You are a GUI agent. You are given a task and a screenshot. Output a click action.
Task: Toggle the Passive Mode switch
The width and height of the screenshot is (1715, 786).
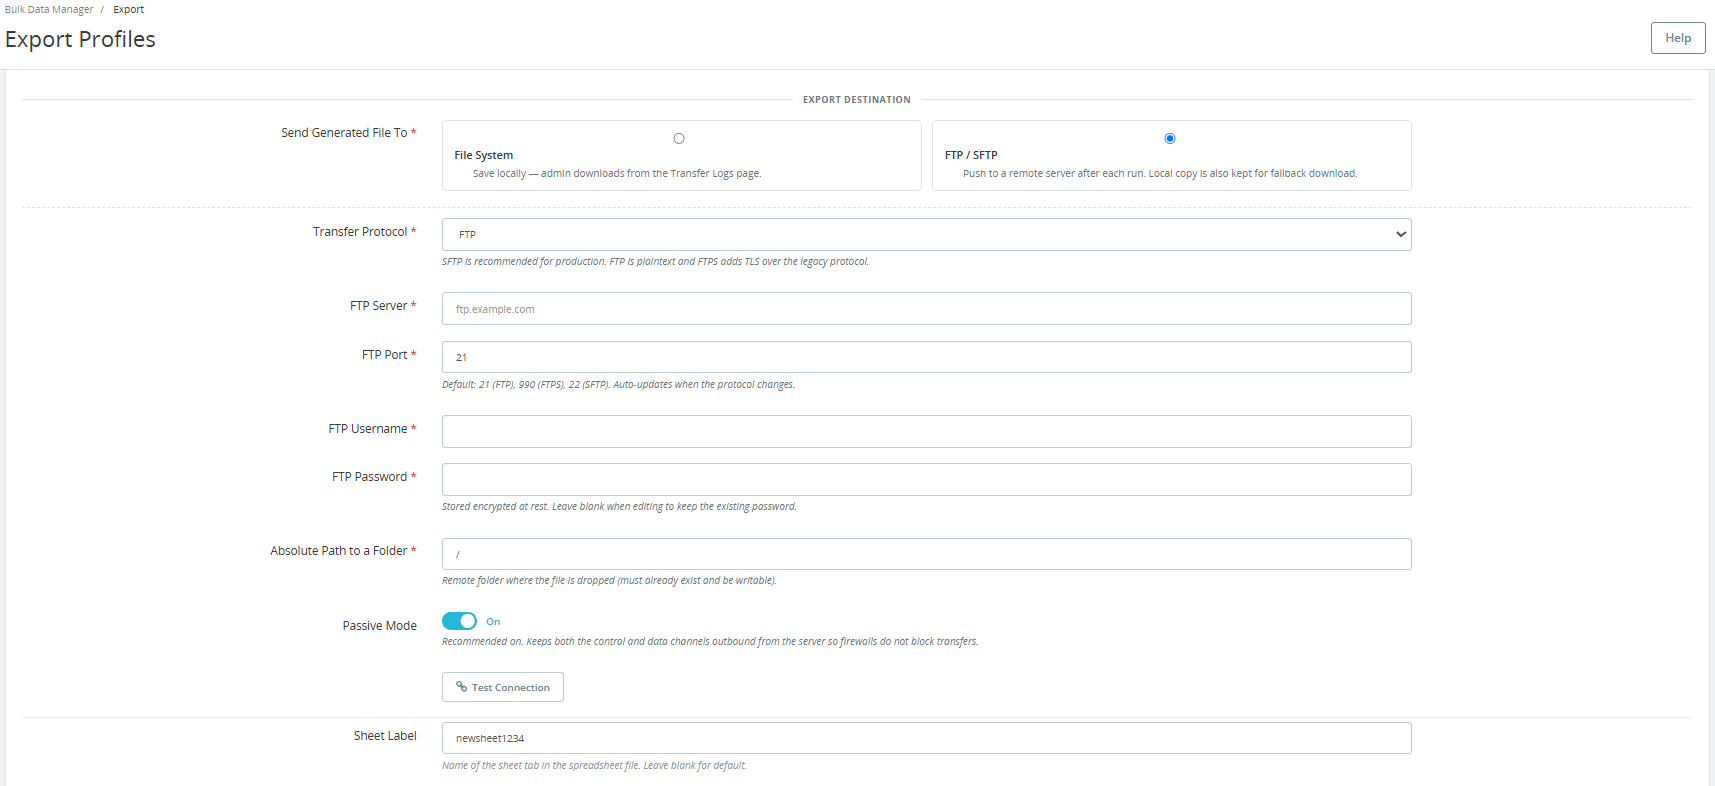[459, 621]
